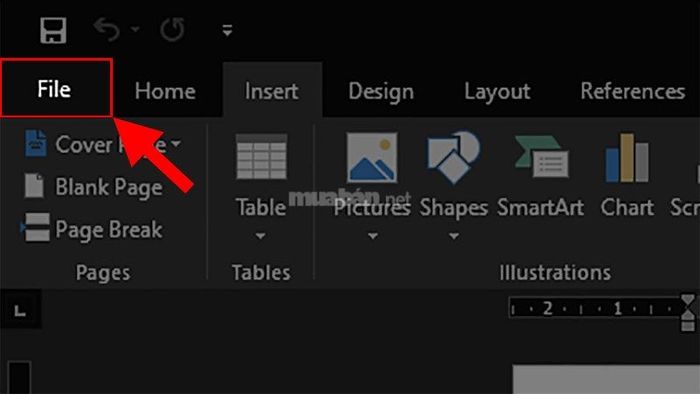
Task: Click the Cover Page document icon
Action: pyautogui.click(x=36, y=144)
